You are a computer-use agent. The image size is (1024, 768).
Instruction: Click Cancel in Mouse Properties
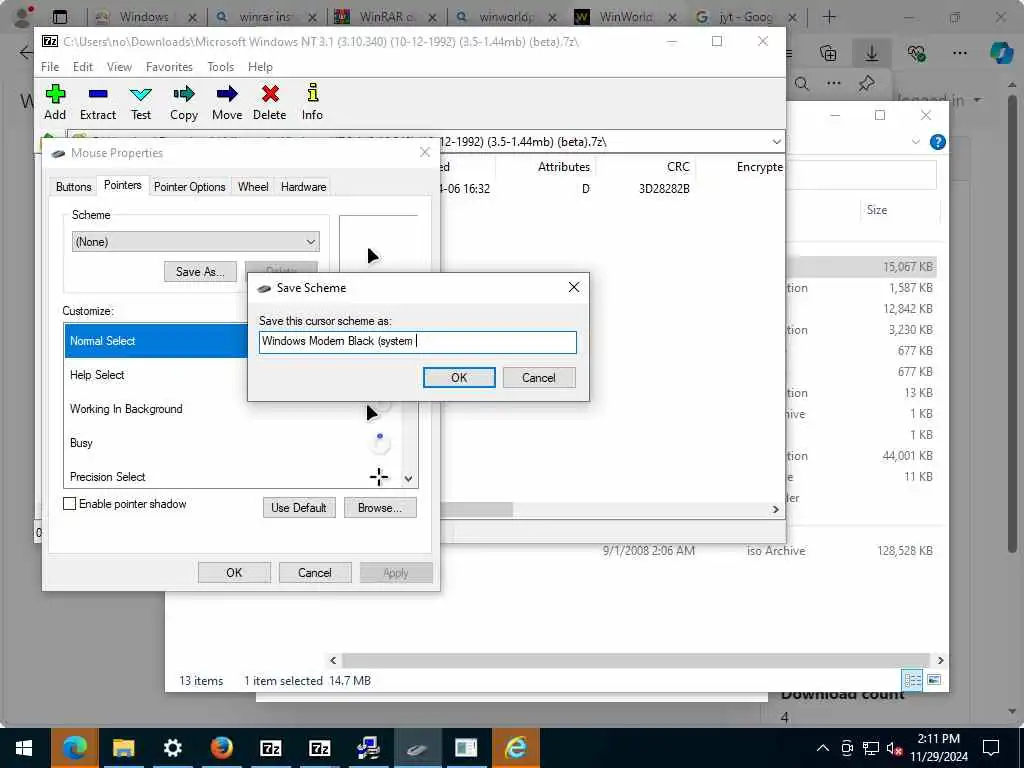coord(315,573)
